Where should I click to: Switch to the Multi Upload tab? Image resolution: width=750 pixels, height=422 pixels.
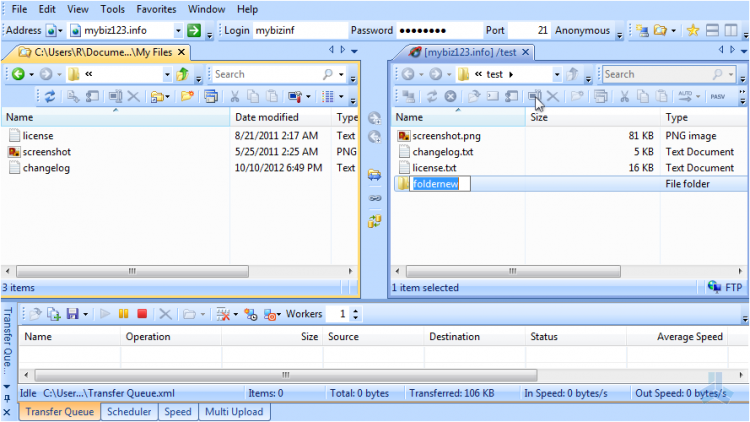tap(234, 411)
